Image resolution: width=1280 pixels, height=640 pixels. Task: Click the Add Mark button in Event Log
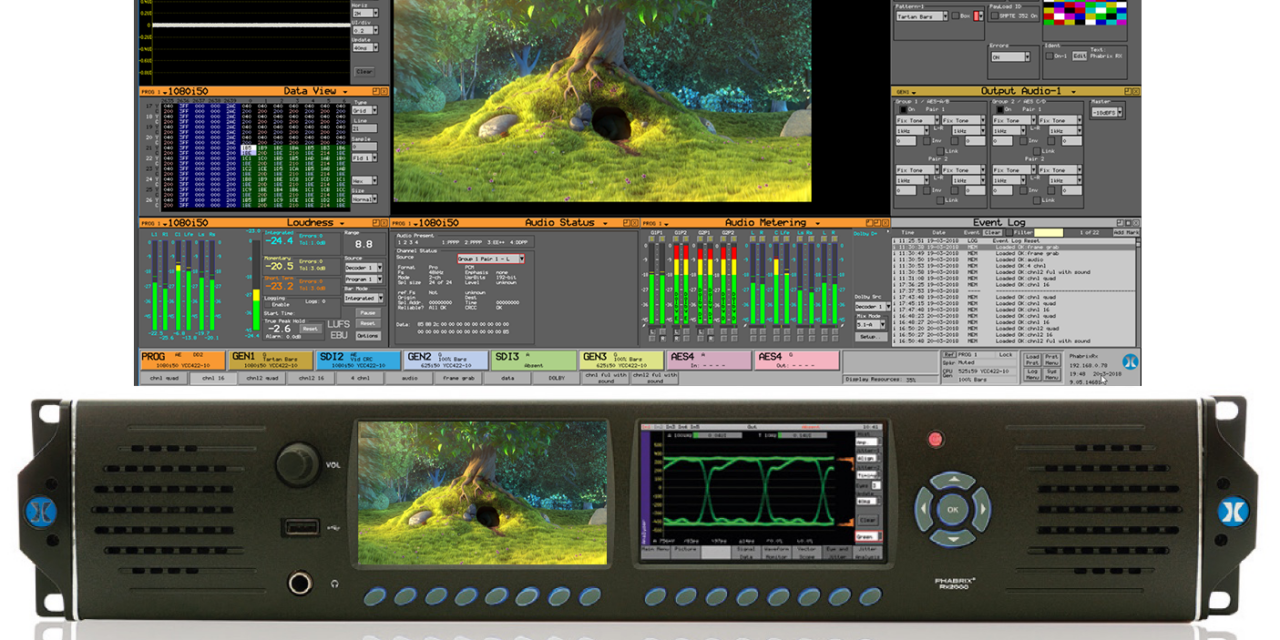(x=1125, y=232)
